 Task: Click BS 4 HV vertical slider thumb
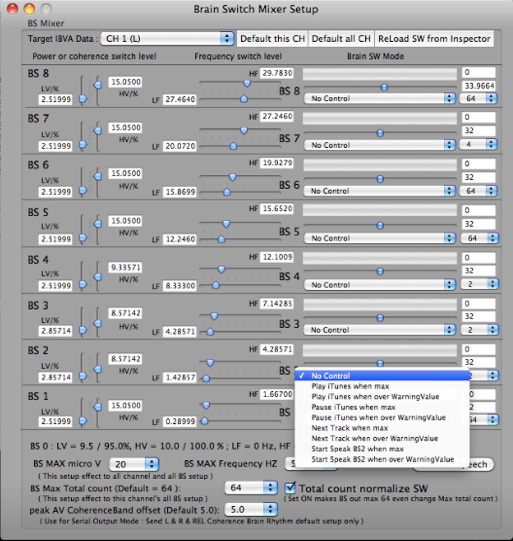click(98, 277)
